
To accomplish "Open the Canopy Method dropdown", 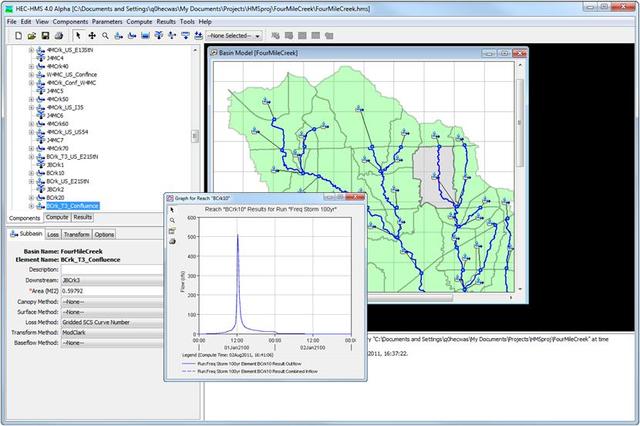I will pyautogui.click(x=111, y=302).
